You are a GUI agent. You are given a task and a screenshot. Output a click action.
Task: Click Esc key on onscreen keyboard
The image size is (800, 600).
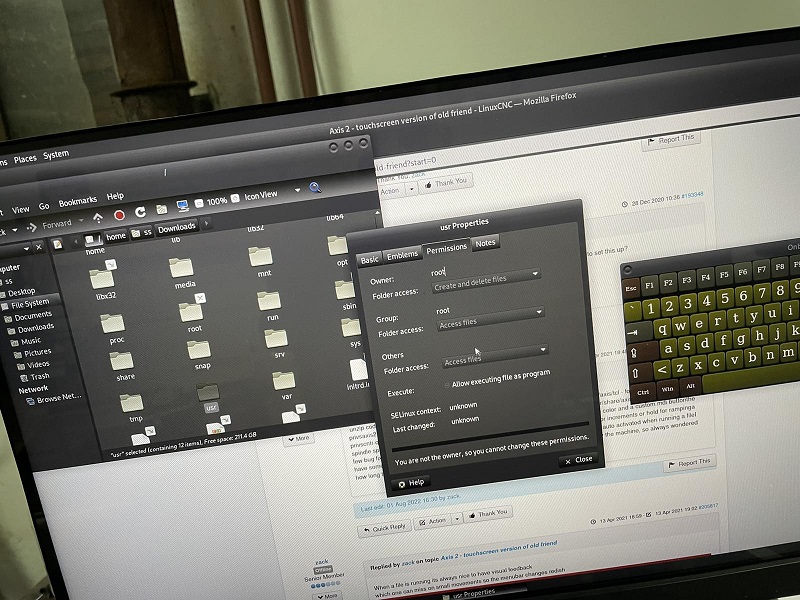(631, 289)
